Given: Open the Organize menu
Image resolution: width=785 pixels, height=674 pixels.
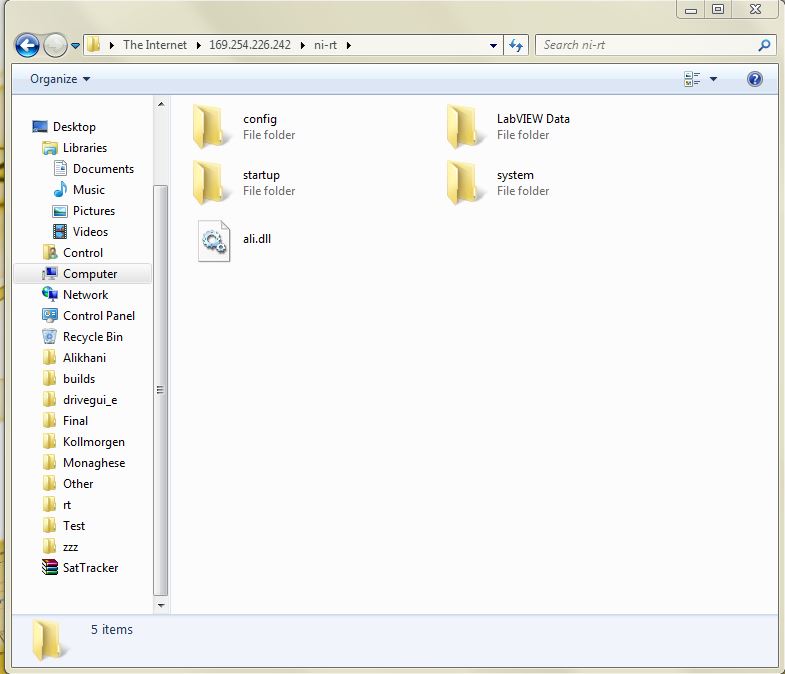Looking at the screenshot, I should [x=60, y=79].
